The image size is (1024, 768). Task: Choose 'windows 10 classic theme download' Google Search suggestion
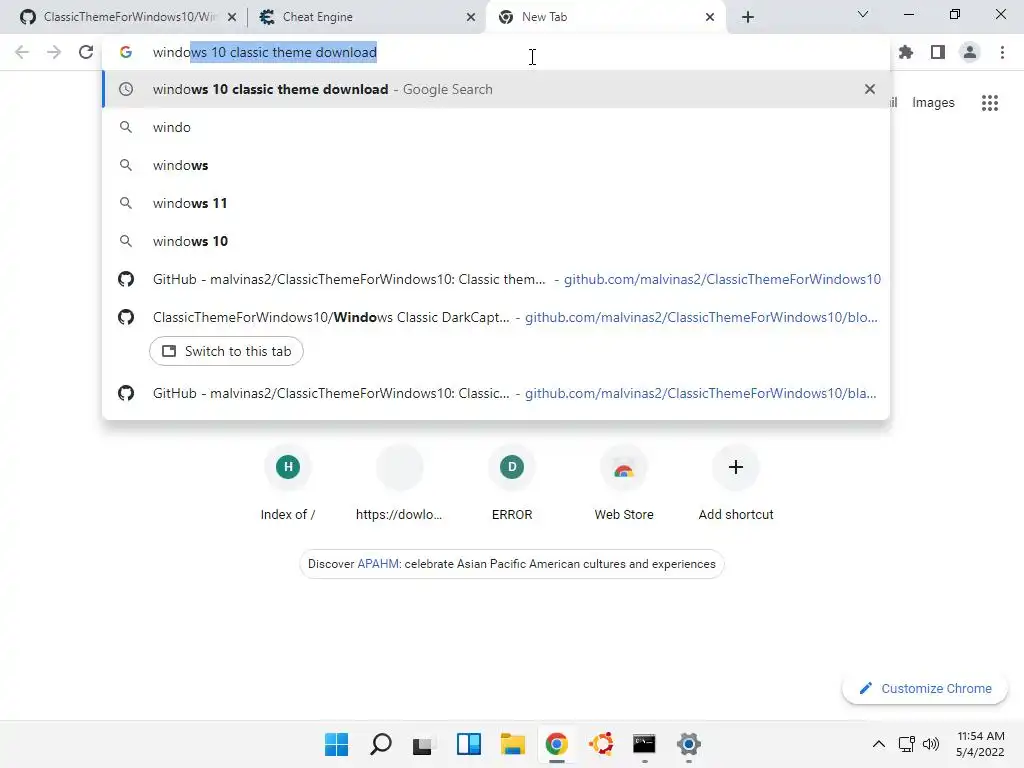click(x=496, y=89)
